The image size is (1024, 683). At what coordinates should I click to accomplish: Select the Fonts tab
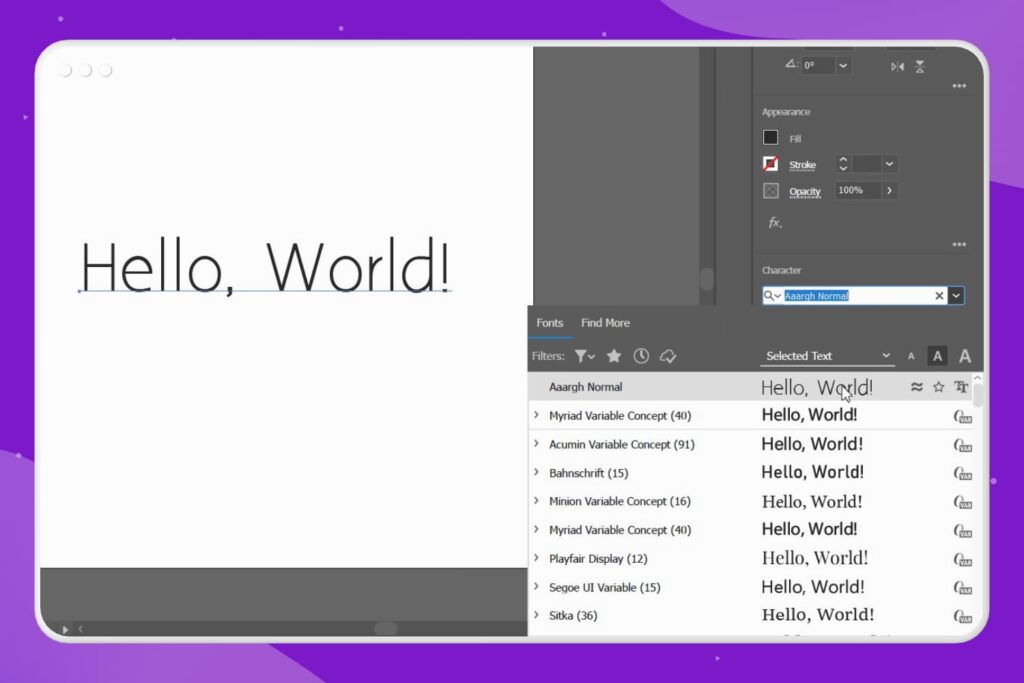[550, 323]
